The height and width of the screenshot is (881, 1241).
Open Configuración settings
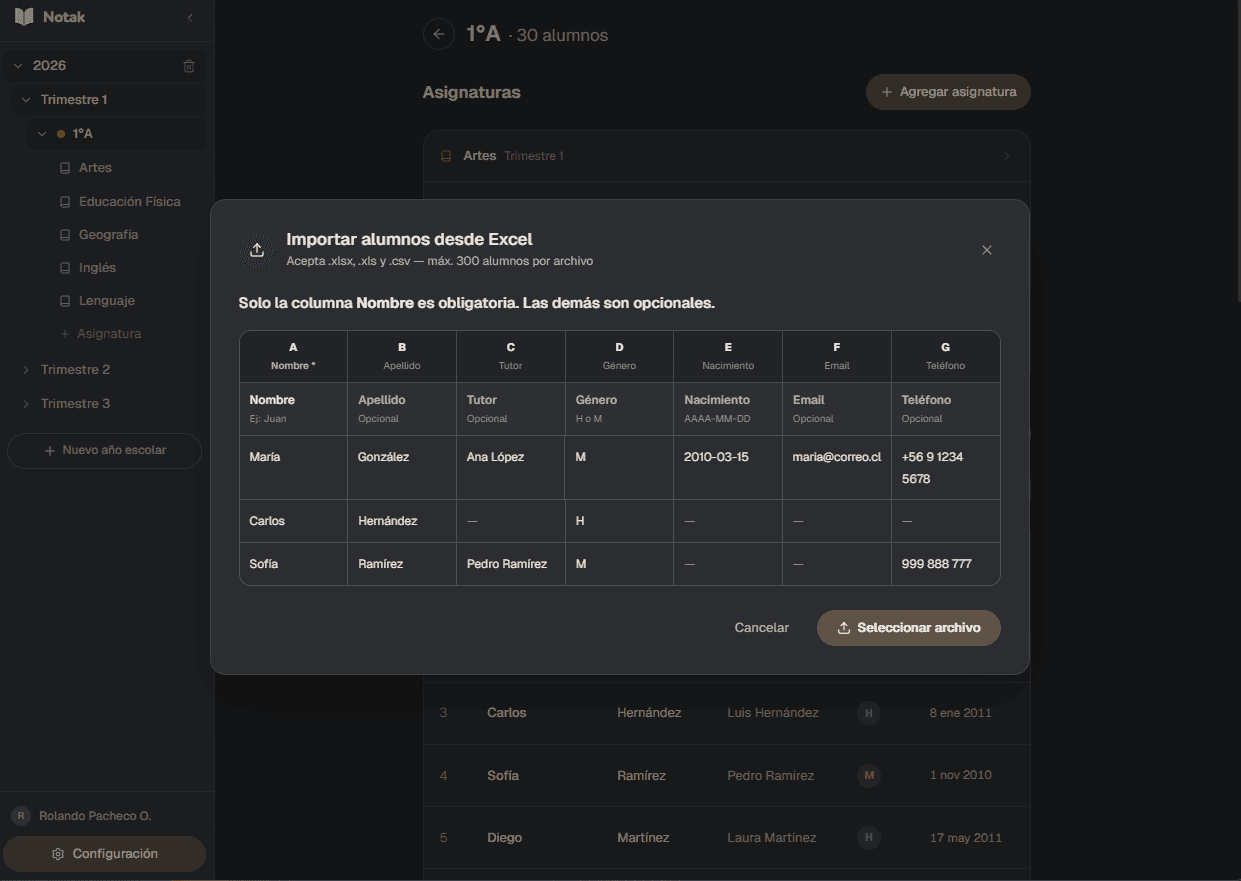pyautogui.click(x=104, y=854)
